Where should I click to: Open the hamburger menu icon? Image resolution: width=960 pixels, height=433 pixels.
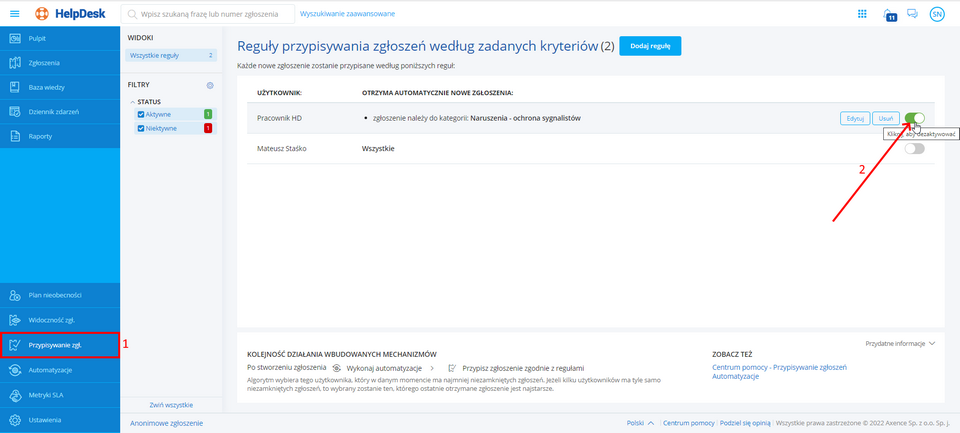pos(14,14)
